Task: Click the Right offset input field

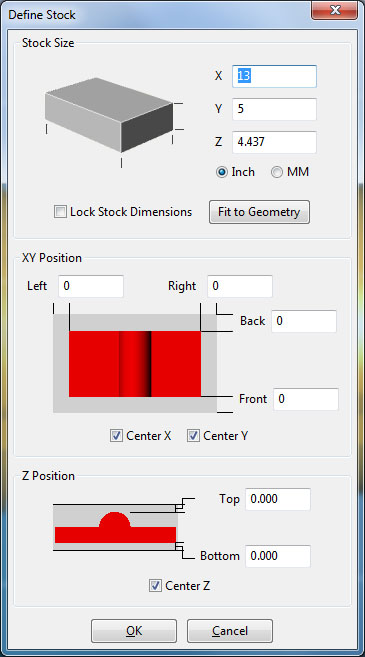Action: [x=240, y=286]
